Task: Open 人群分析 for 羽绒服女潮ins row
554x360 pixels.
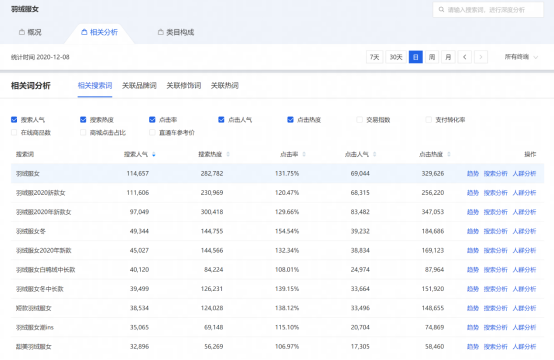Action: click(524, 327)
